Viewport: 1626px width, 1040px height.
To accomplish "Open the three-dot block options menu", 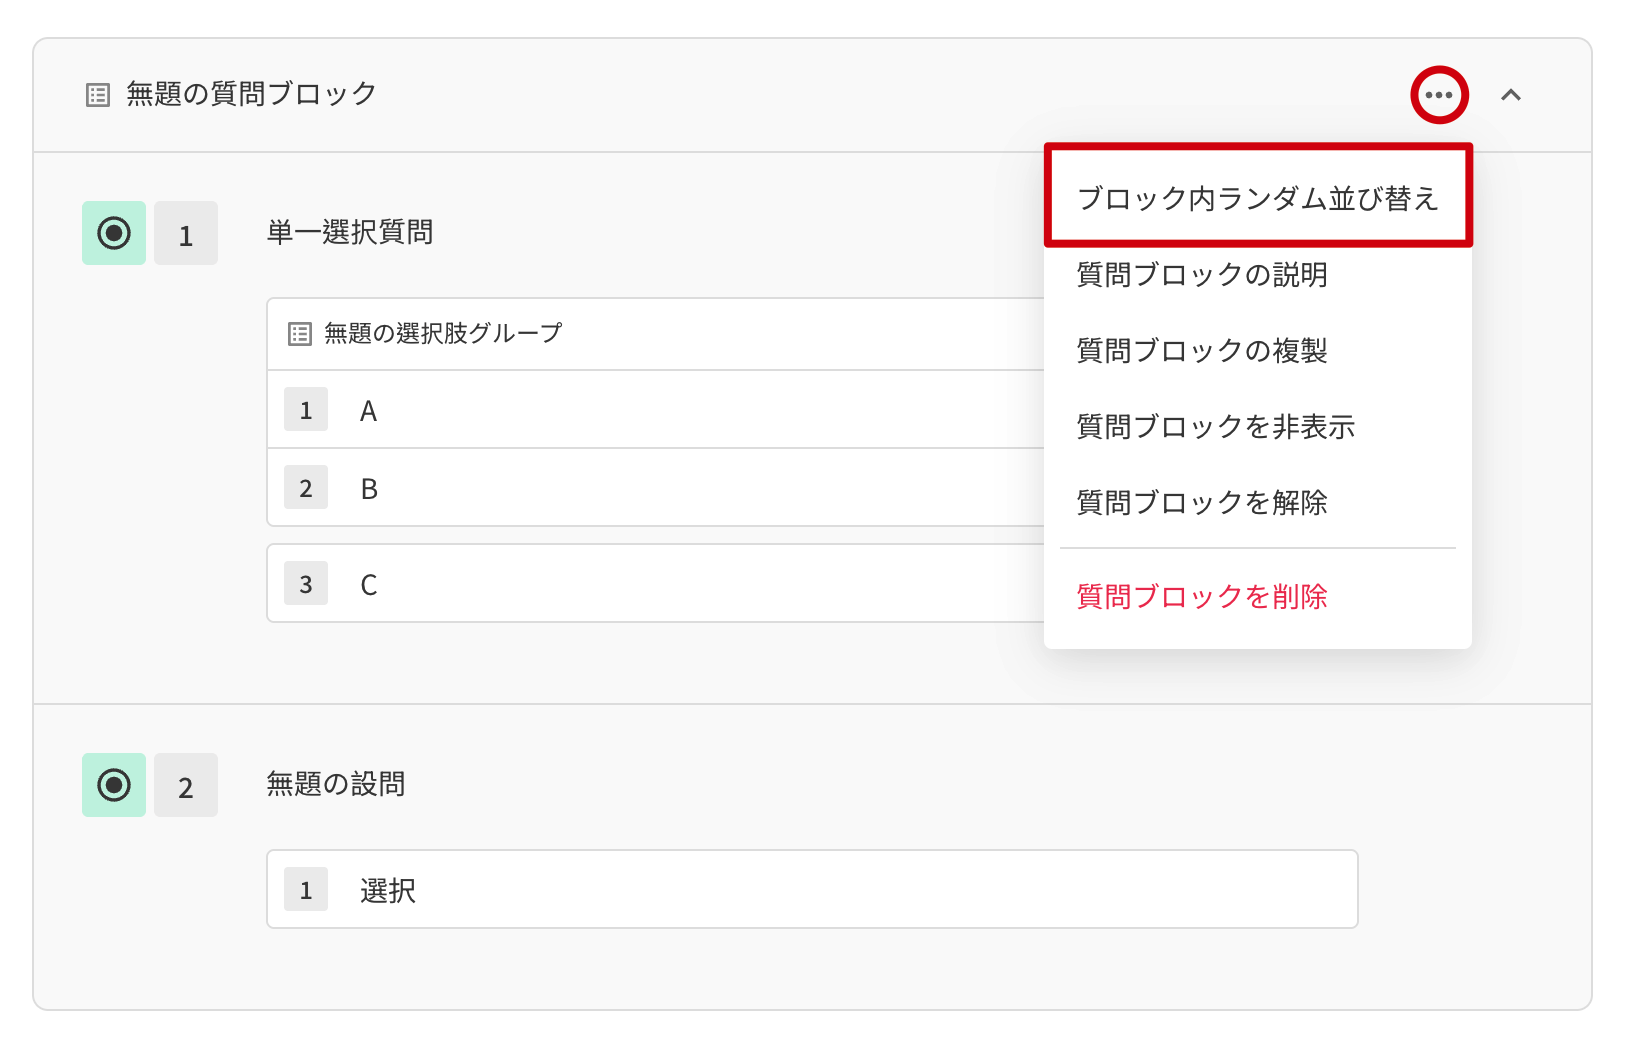I will click(1439, 95).
